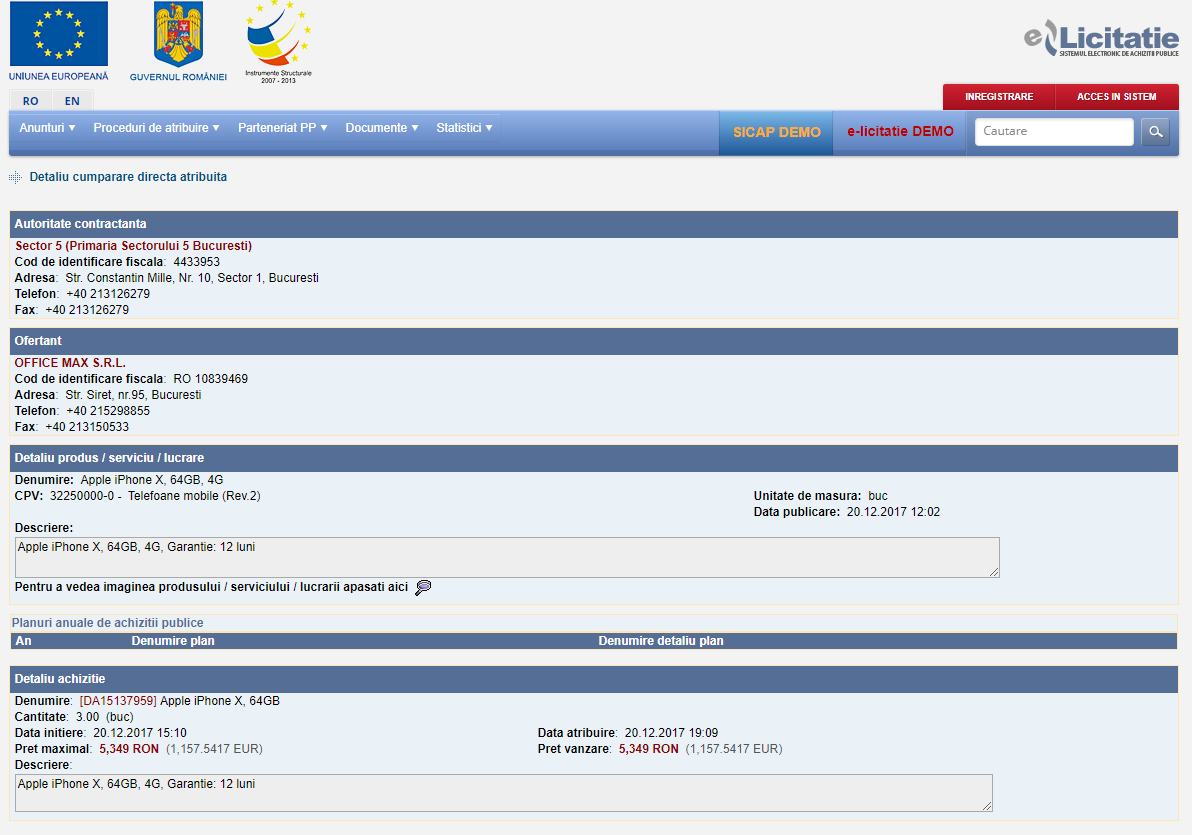Click the Planuri anuale de achizitii publice title
Screen dimensions: 1192x835
click(x=107, y=623)
